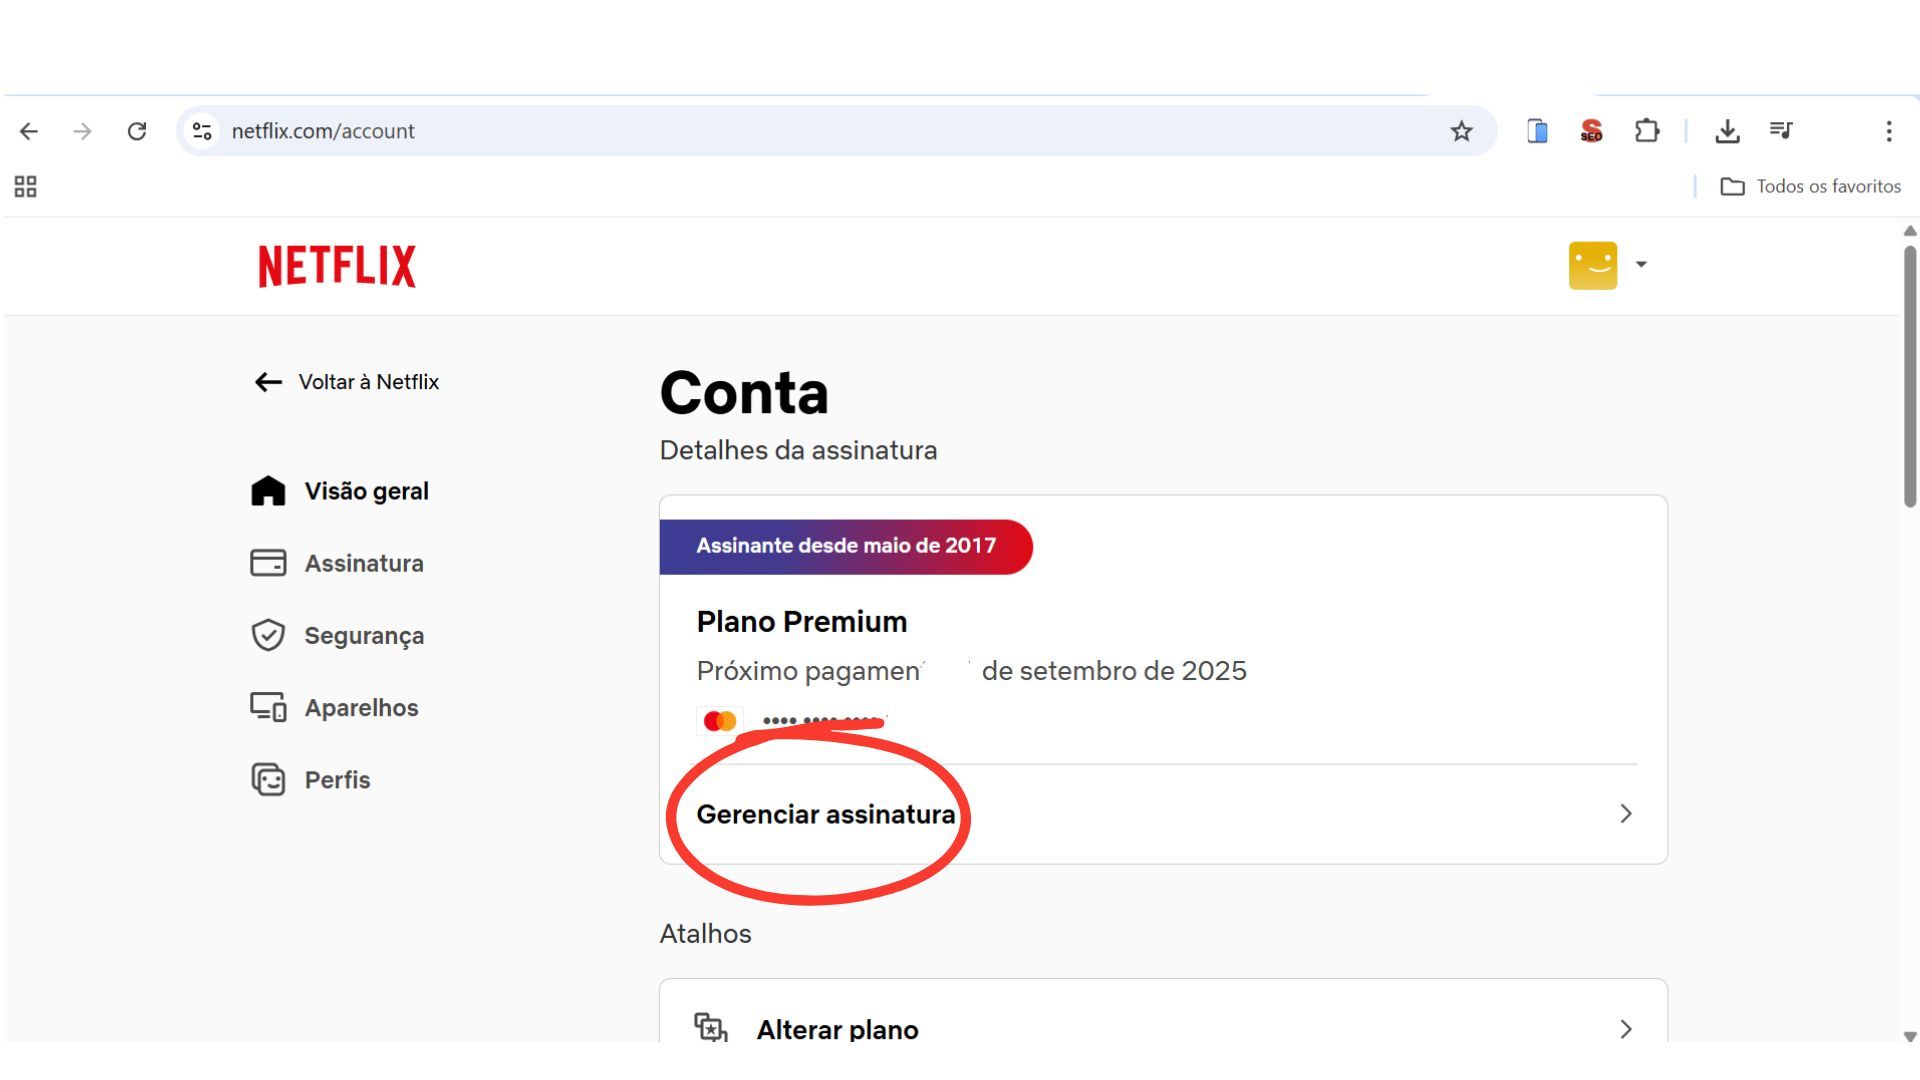The image size is (1920, 1080).
Task: Select Visão geral in sidebar
Action: coord(340,491)
